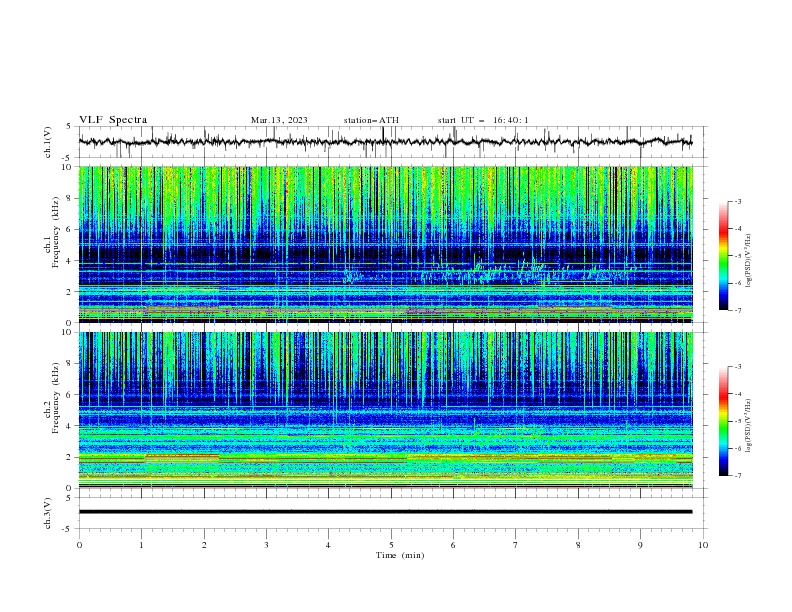Select the "start UT = 16:40: 1" text
This screenshot has width=792, height=612.
click(483, 120)
